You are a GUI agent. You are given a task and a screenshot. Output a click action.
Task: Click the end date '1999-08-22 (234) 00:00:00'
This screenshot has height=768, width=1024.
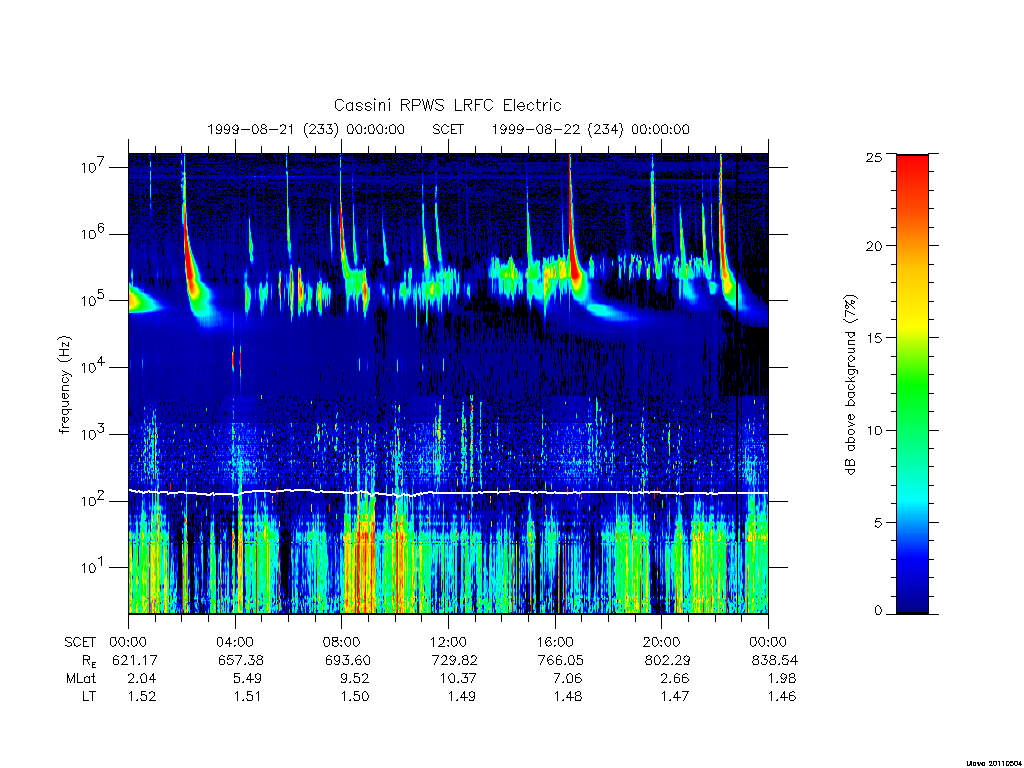point(590,129)
